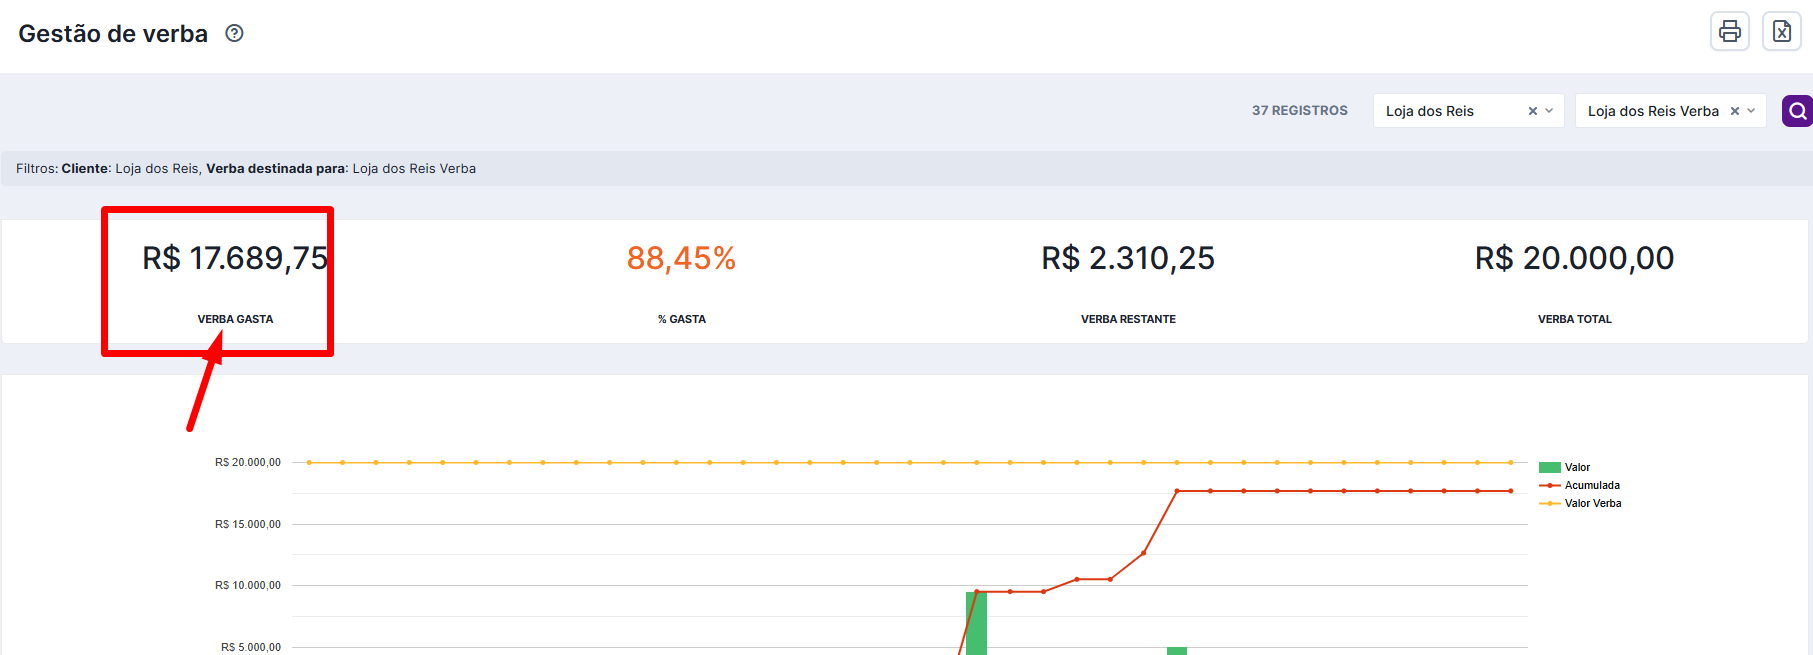
Task: Click the printer icon to print report
Action: coord(1729,32)
